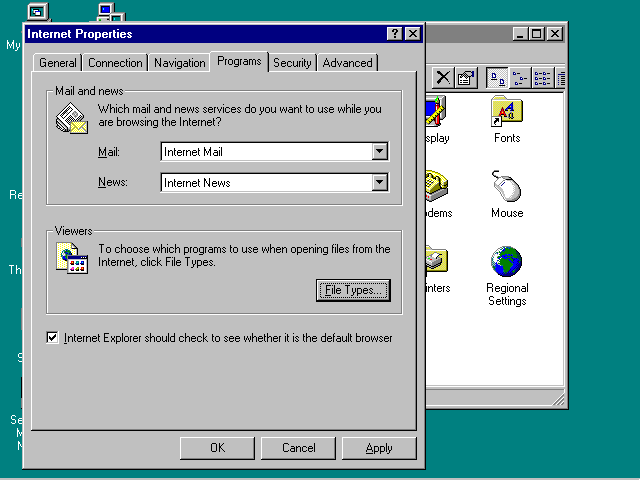This screenshot has width=640, height=480.
Task: Select List view in Control Panel toolbar
Action: coord(542,78)
